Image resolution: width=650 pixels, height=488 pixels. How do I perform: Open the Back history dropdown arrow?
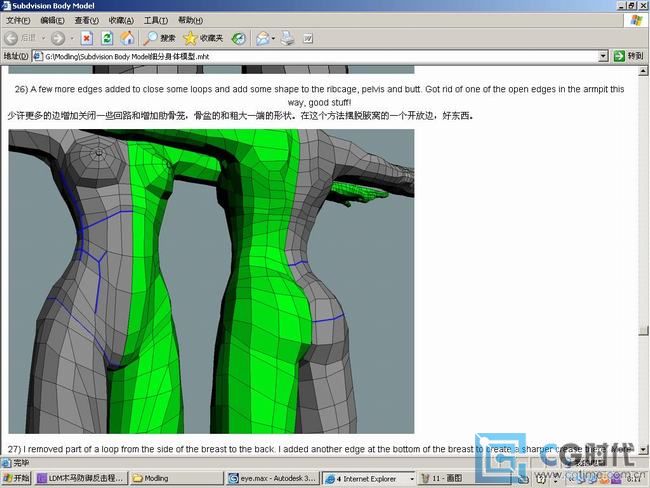coord(43,39)
